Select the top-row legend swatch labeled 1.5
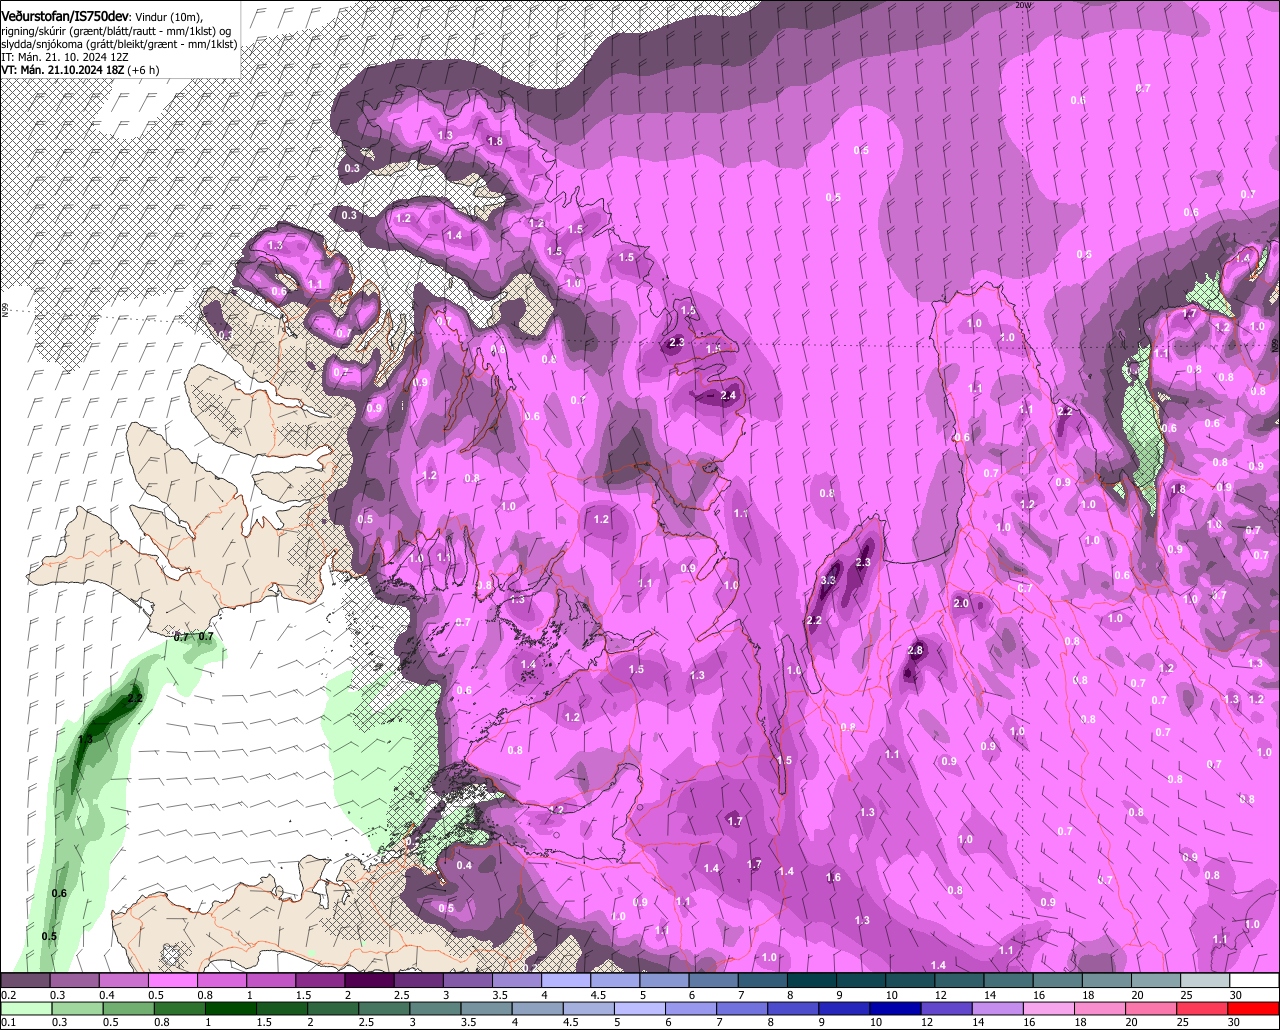 coord(320,981)
